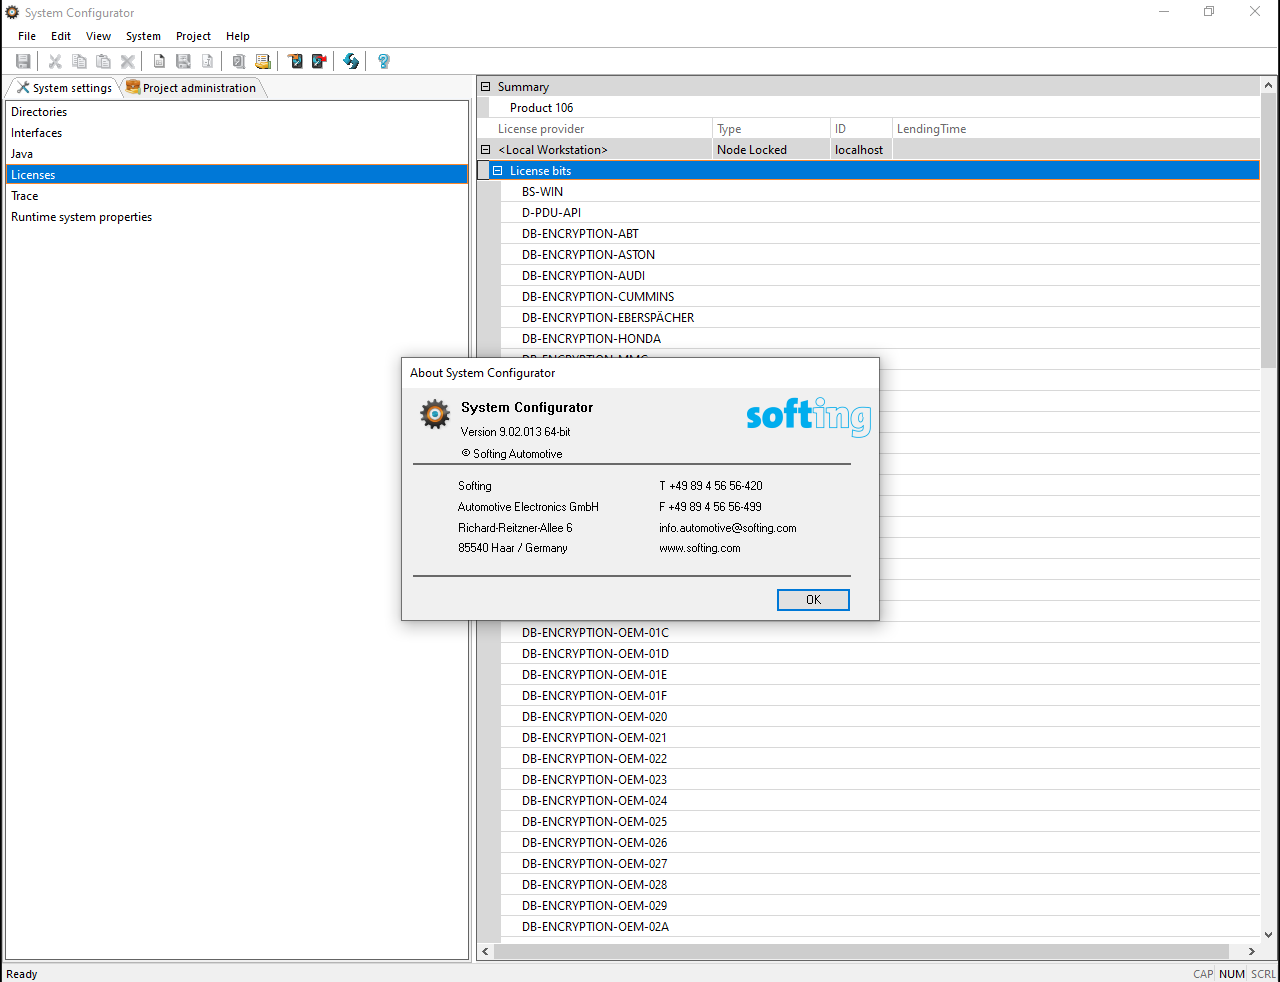Click the Paste clipboard icon
This screenshot has height=982, width=1280.
pos(103,61)
